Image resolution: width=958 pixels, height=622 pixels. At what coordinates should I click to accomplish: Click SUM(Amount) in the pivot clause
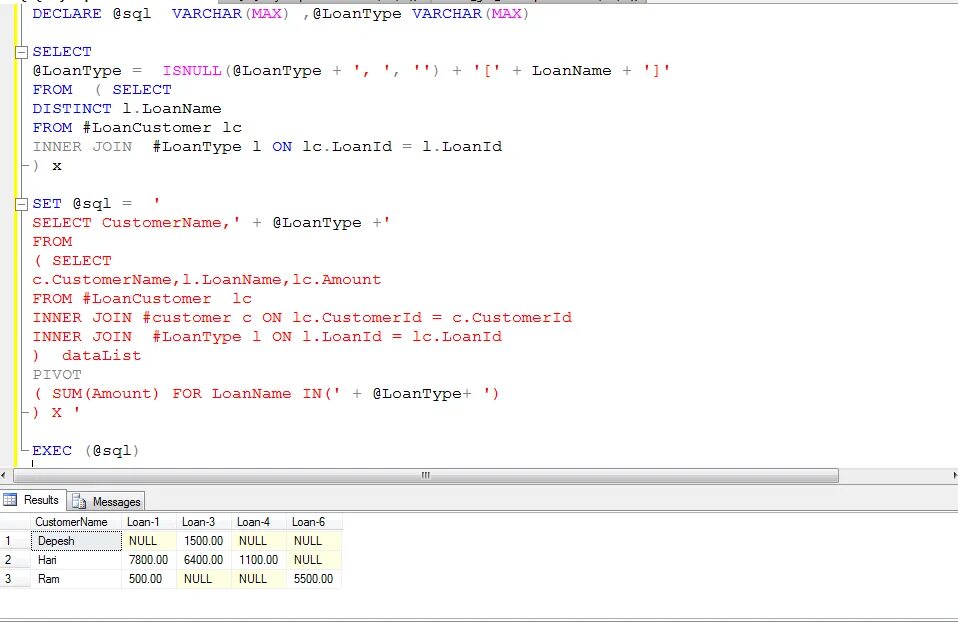coord(105,393)
